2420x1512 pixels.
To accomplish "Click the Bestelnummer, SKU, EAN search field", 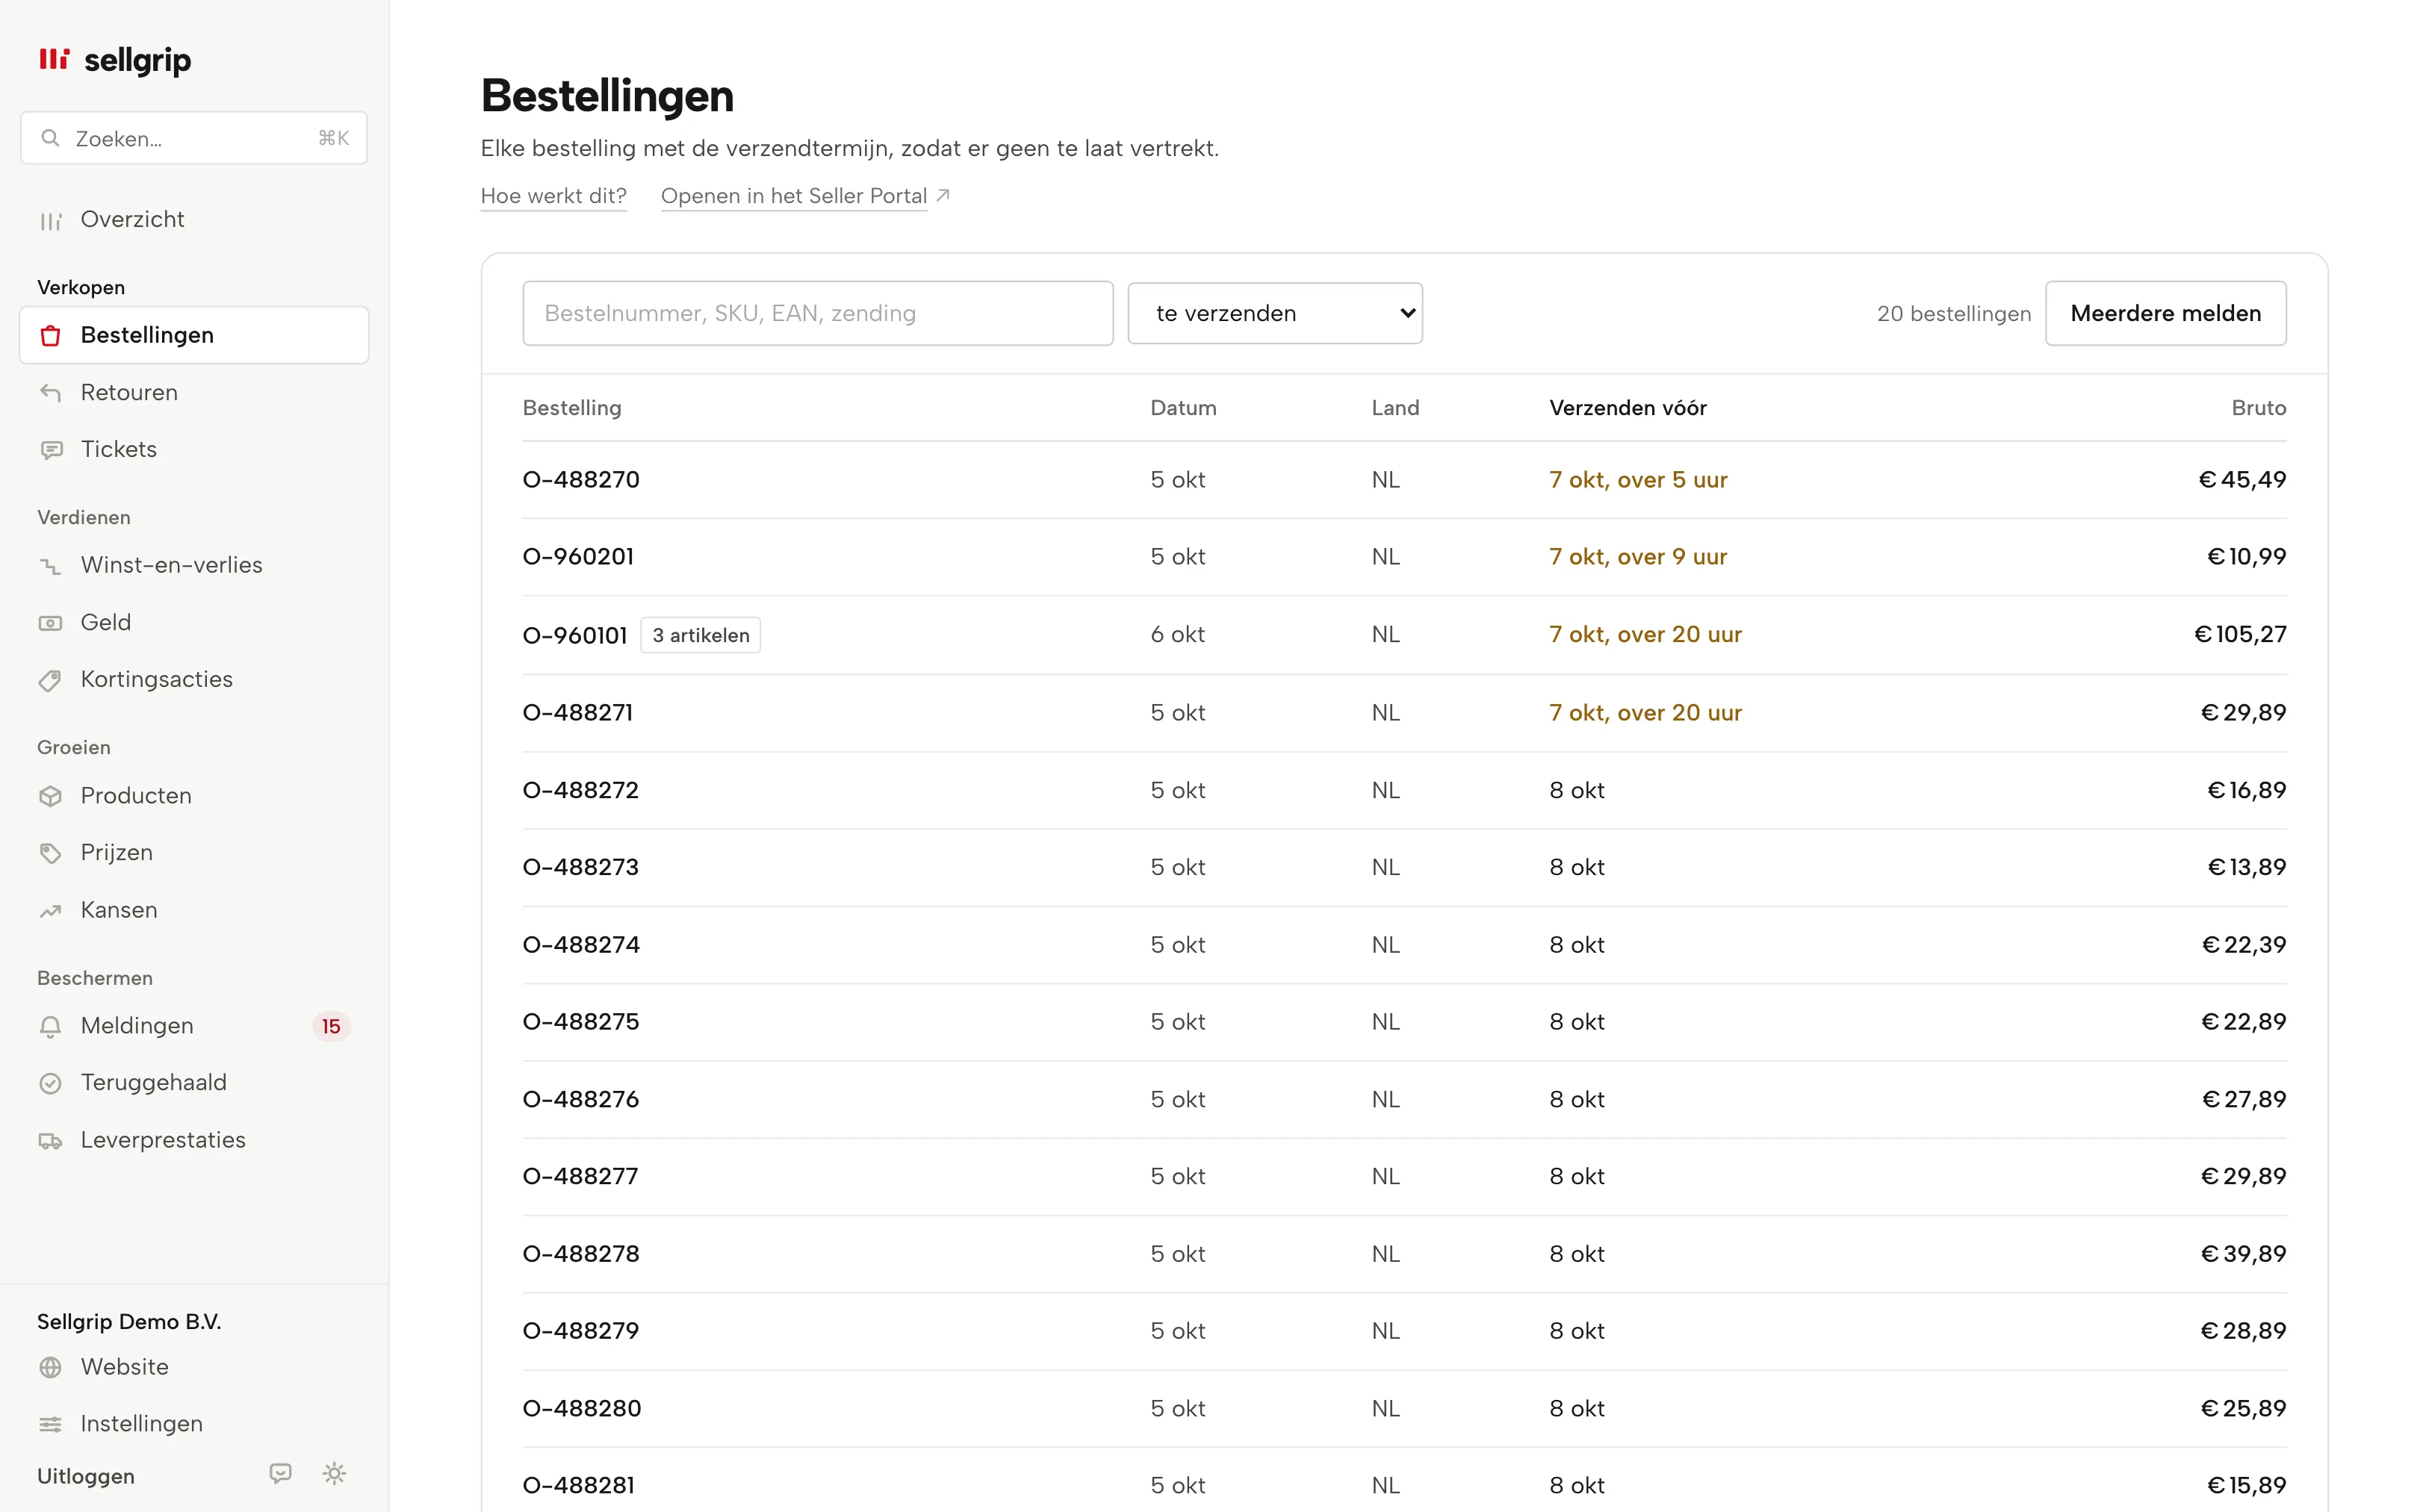I will [818, 313].
